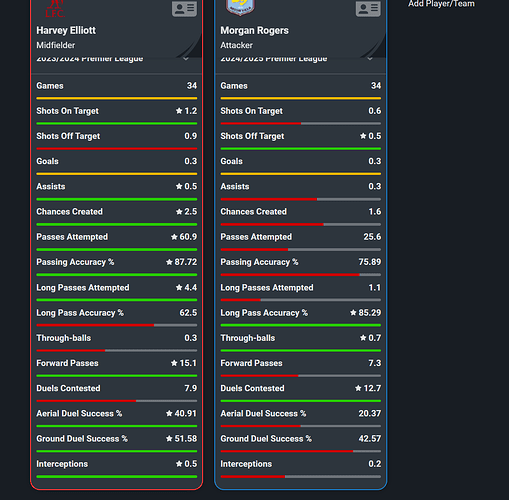Select Morgan Rogers' Goals label
The height and width of the screenshot is (500, 509).
(231, 161)
